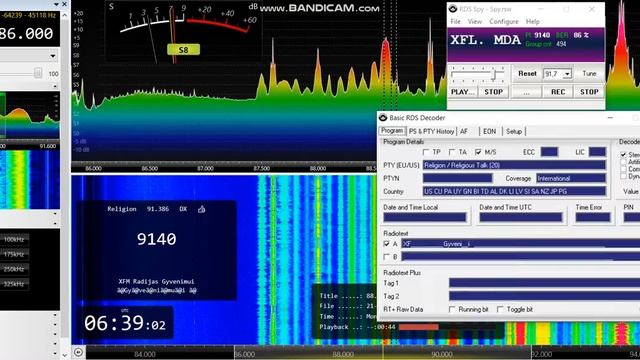This screenshot has width=640, height=360.
Task: Click the Radiotext B text field
Action: point(520,257)
